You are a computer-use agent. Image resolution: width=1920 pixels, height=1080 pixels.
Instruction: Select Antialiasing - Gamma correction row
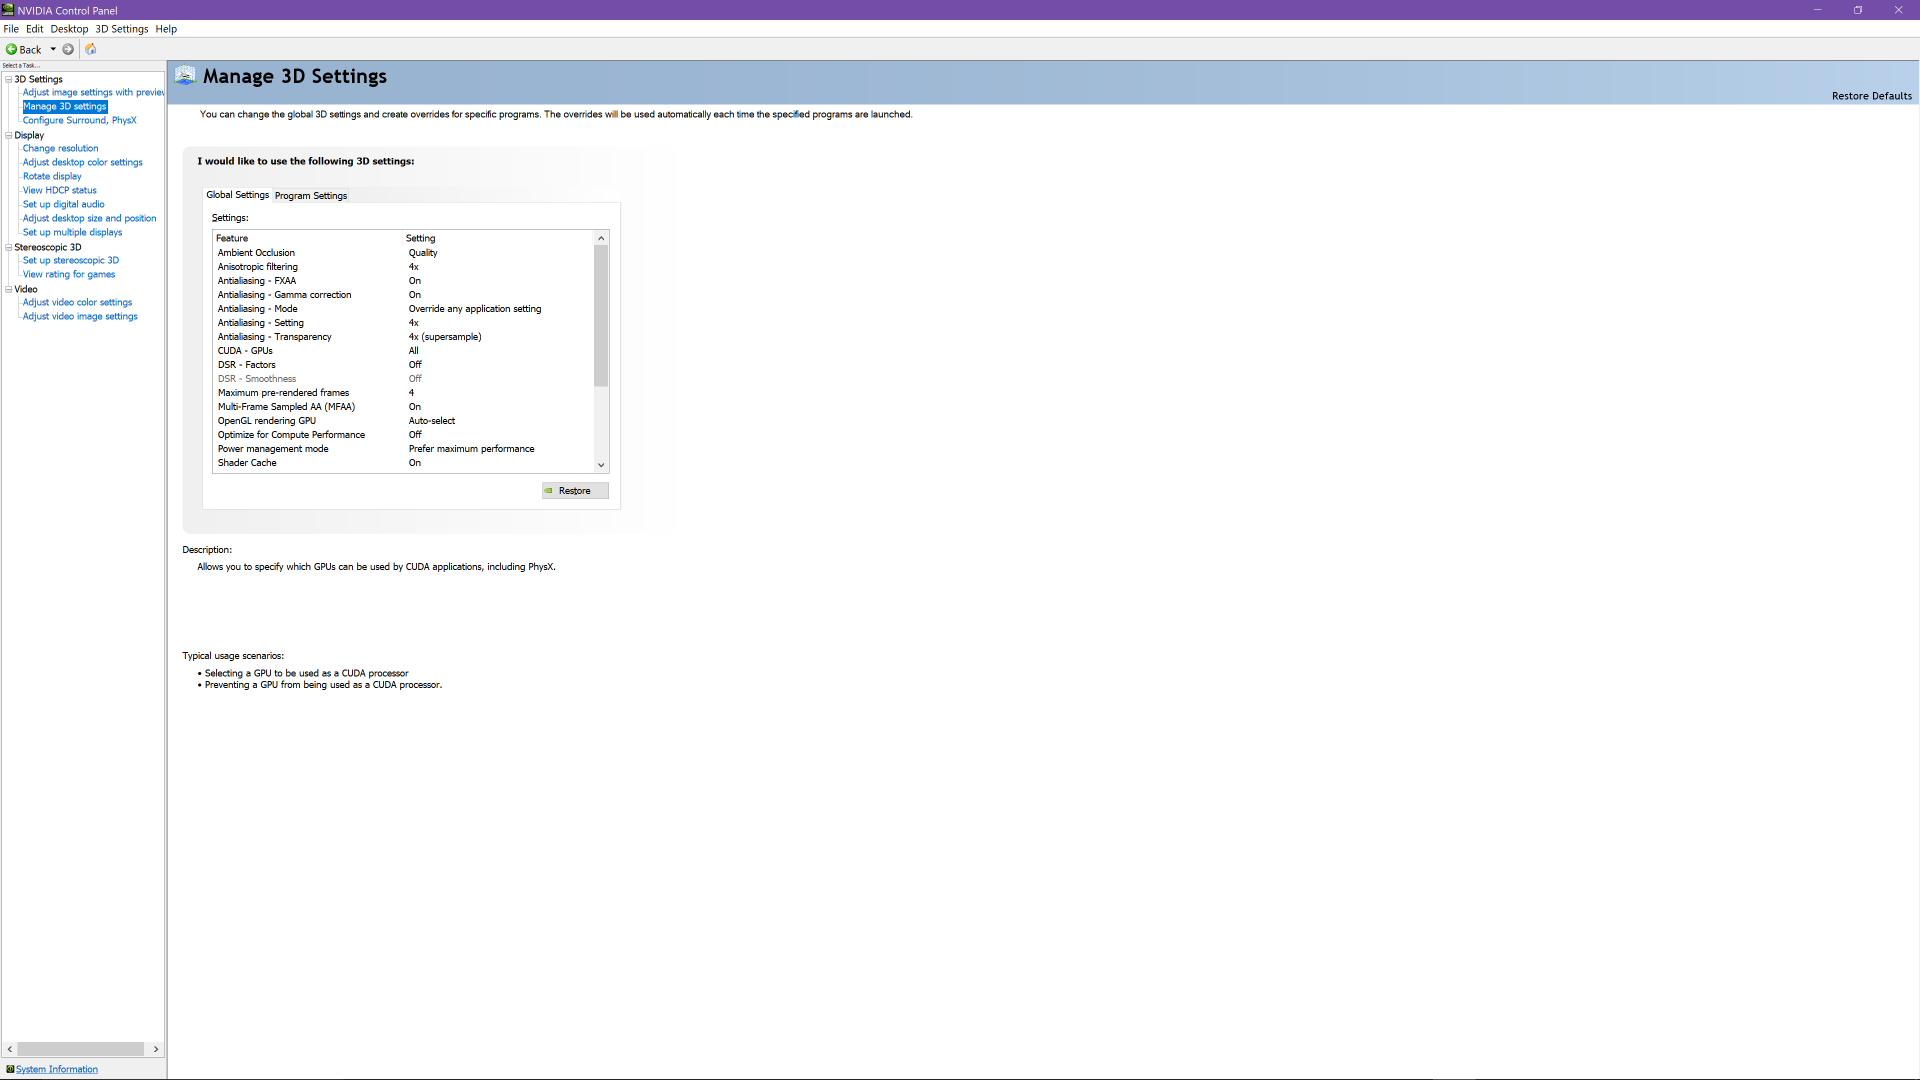click(x=403, y=295)
